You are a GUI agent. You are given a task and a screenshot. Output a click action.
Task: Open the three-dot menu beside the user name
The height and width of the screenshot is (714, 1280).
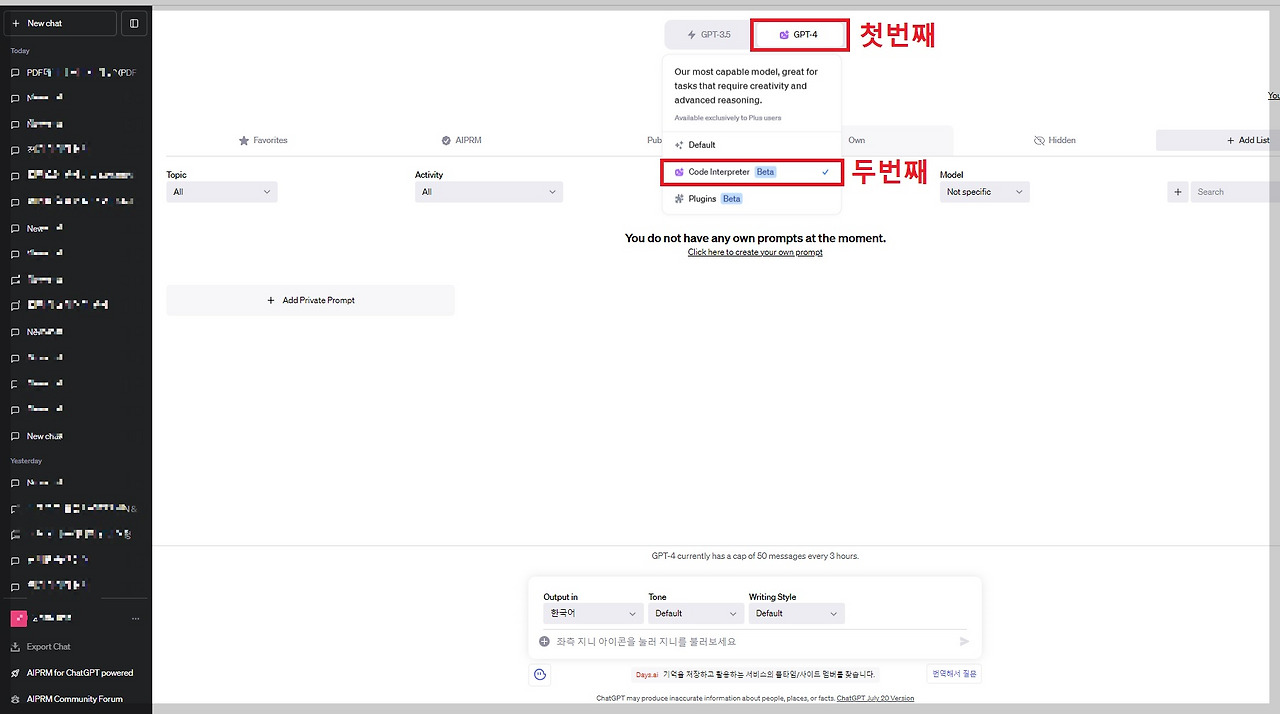click(x=136, y=618)
